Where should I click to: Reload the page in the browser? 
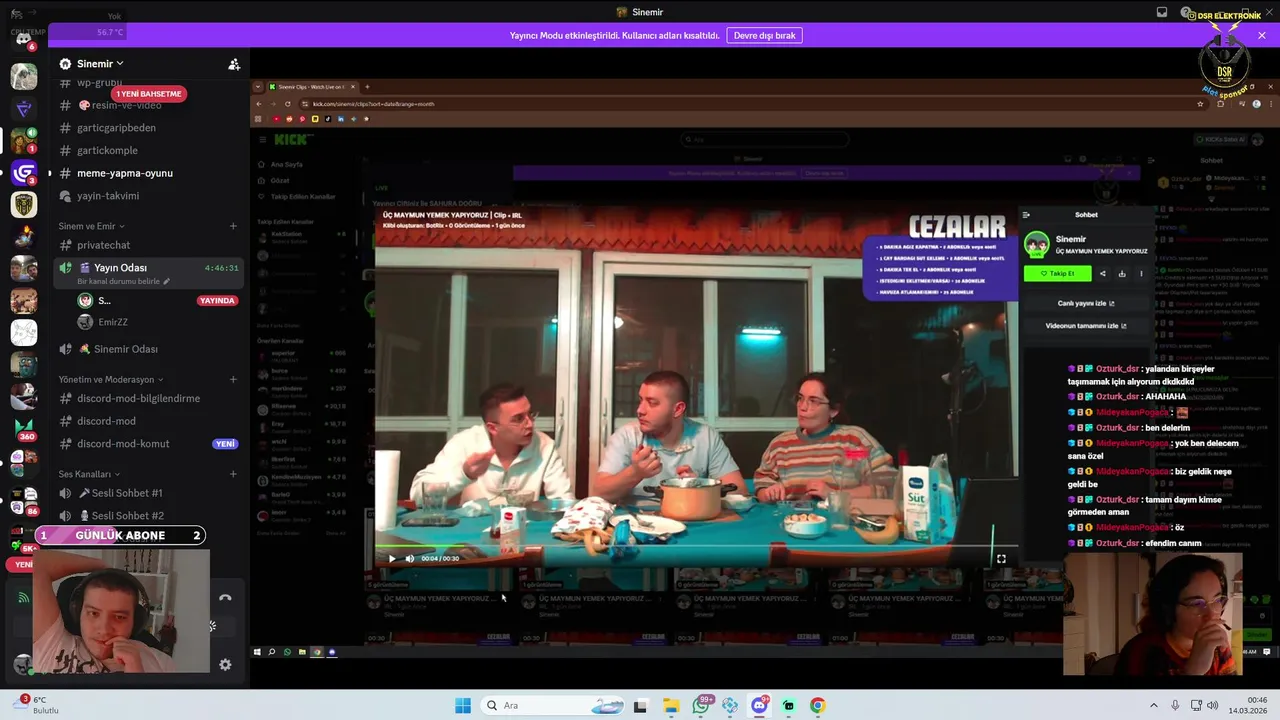287,104
